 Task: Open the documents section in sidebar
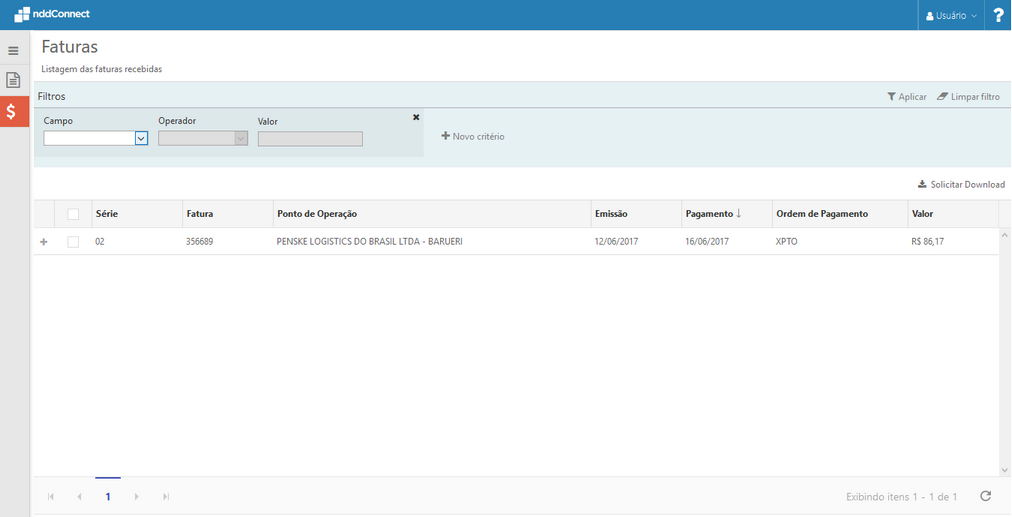tap(13, 80)
